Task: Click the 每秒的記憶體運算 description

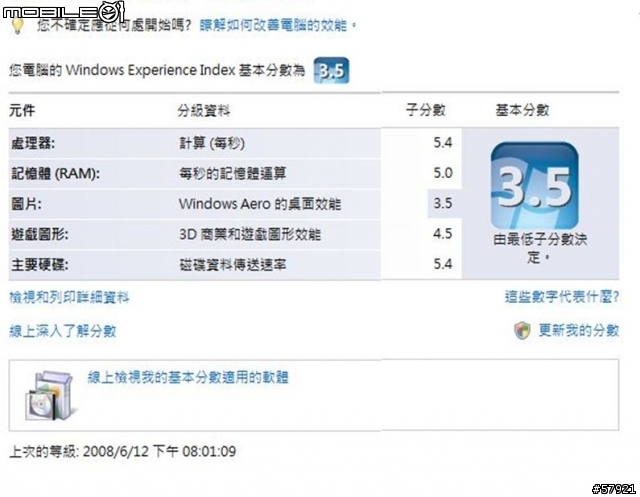Action: coord(233,174)
